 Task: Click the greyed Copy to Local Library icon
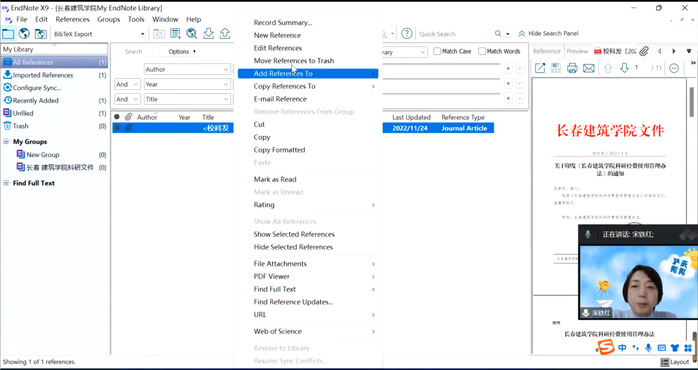[x=159, y=34]
